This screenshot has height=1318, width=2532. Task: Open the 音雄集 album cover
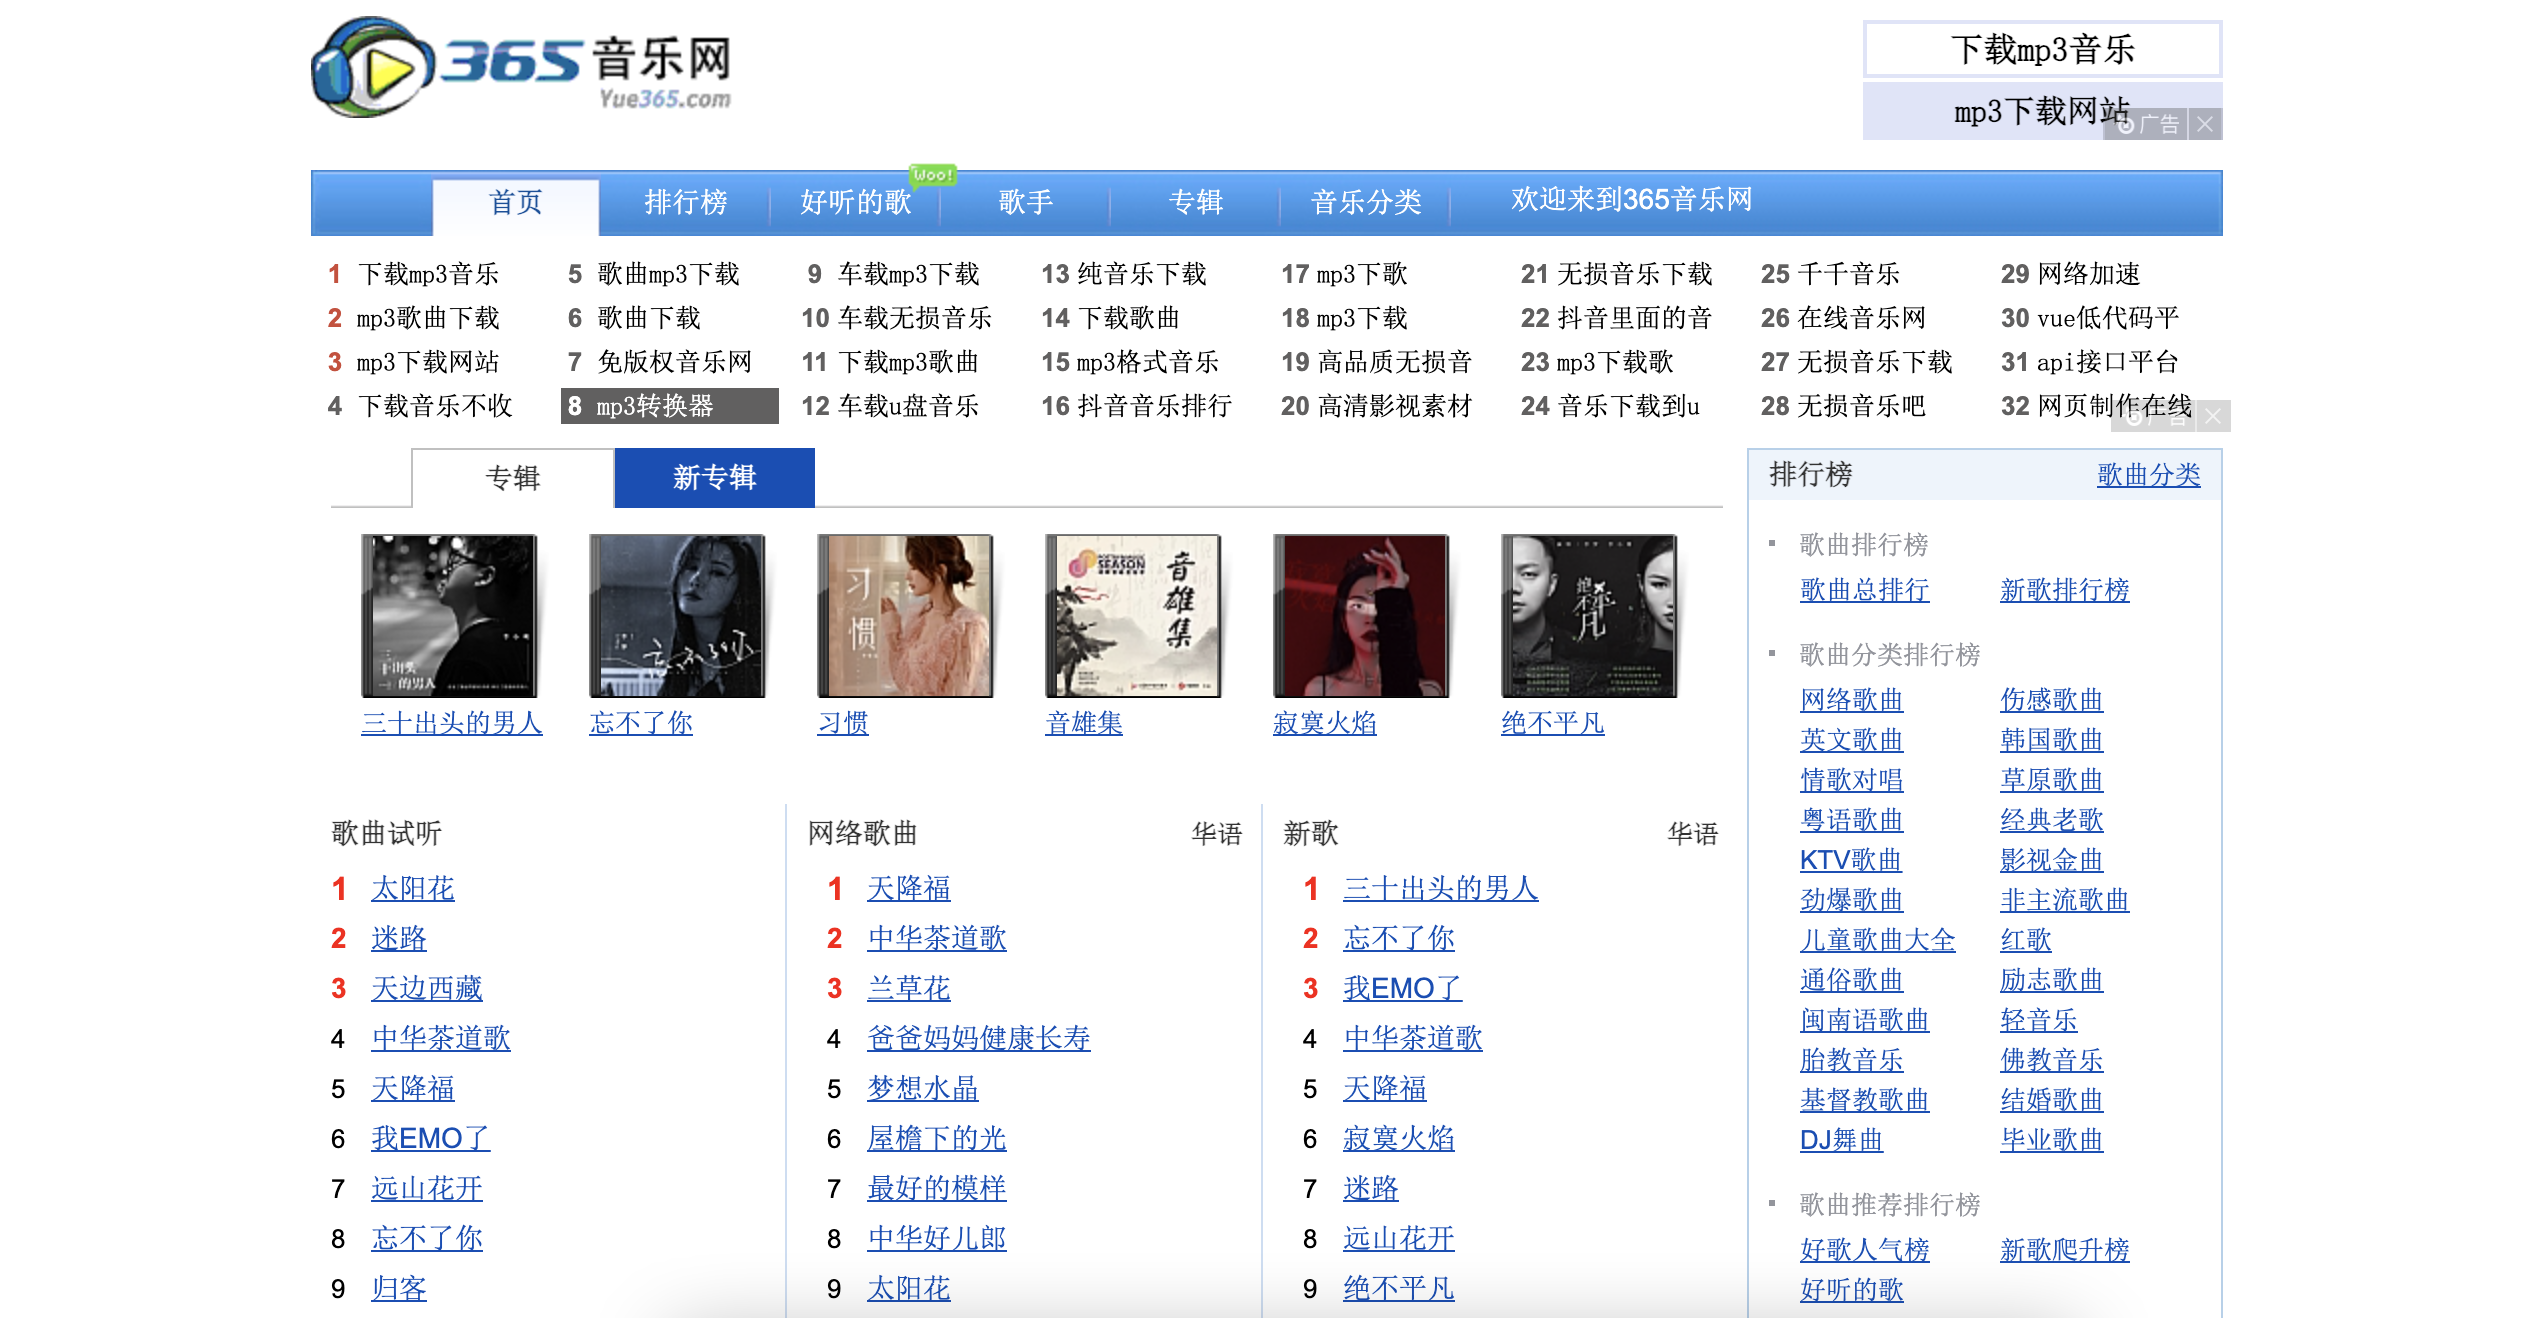[x=1134, y=615]
